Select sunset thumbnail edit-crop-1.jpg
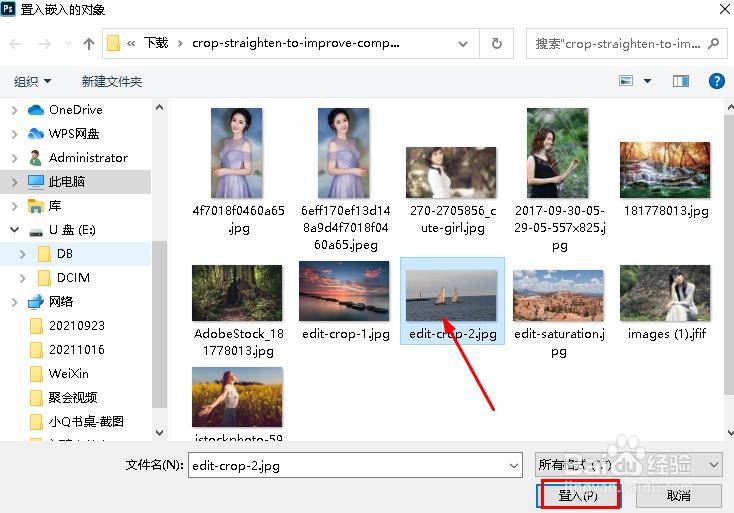 (344, 291)
